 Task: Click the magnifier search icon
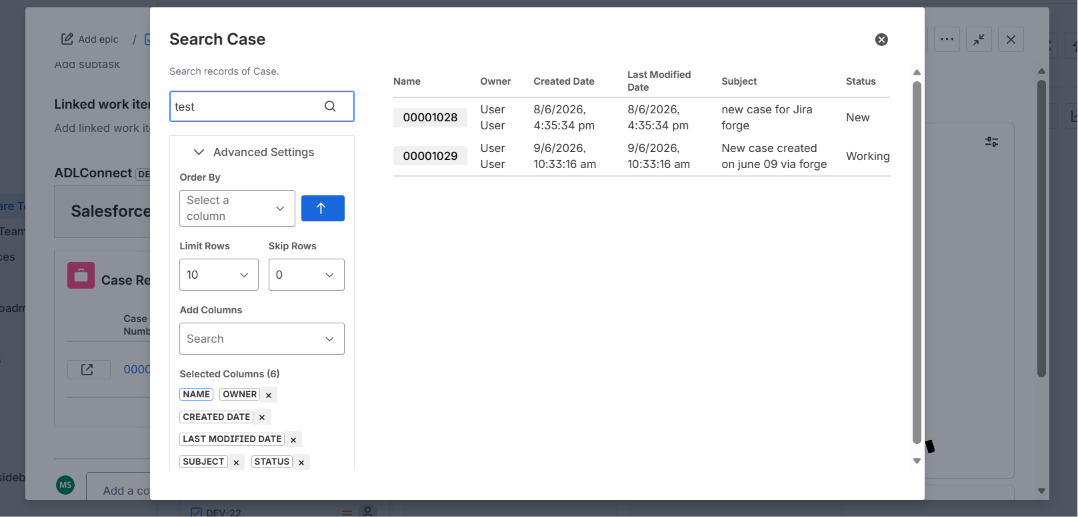(330, 107)
